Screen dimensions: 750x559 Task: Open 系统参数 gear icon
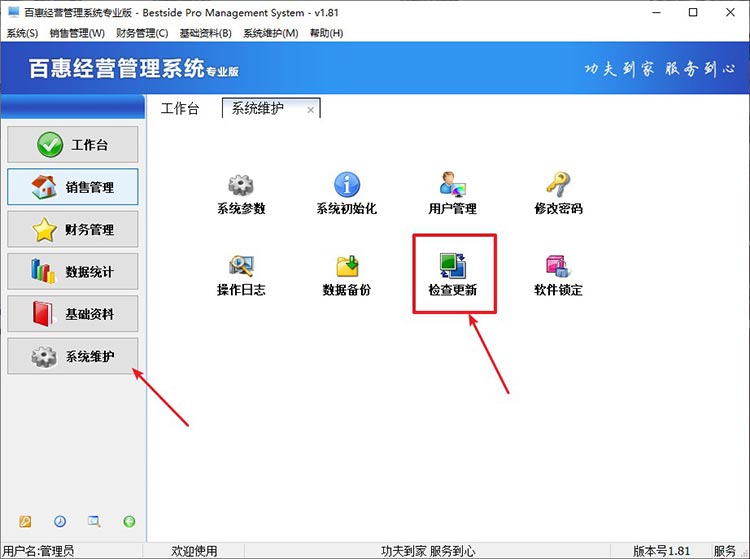[241, 186]
